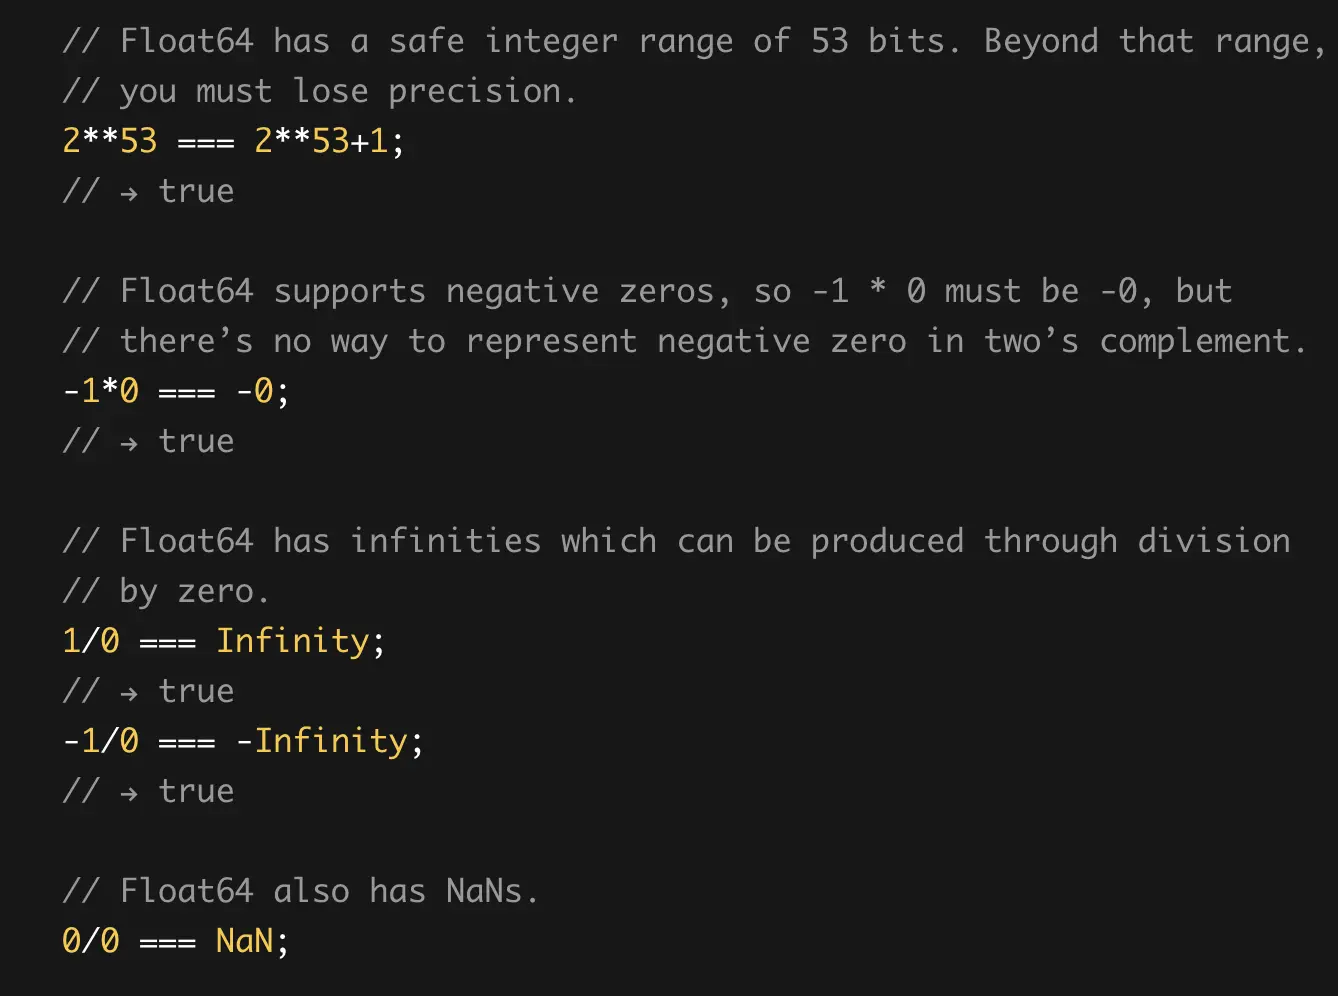This screenshot has height=996, width=1338.
Task: Click the "→ true" result below the -1/0 line
Action: [x=177, y=791]
